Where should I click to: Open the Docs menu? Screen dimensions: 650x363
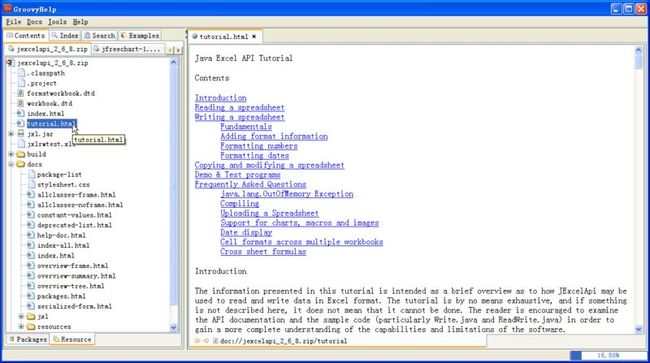click(34, 22)
